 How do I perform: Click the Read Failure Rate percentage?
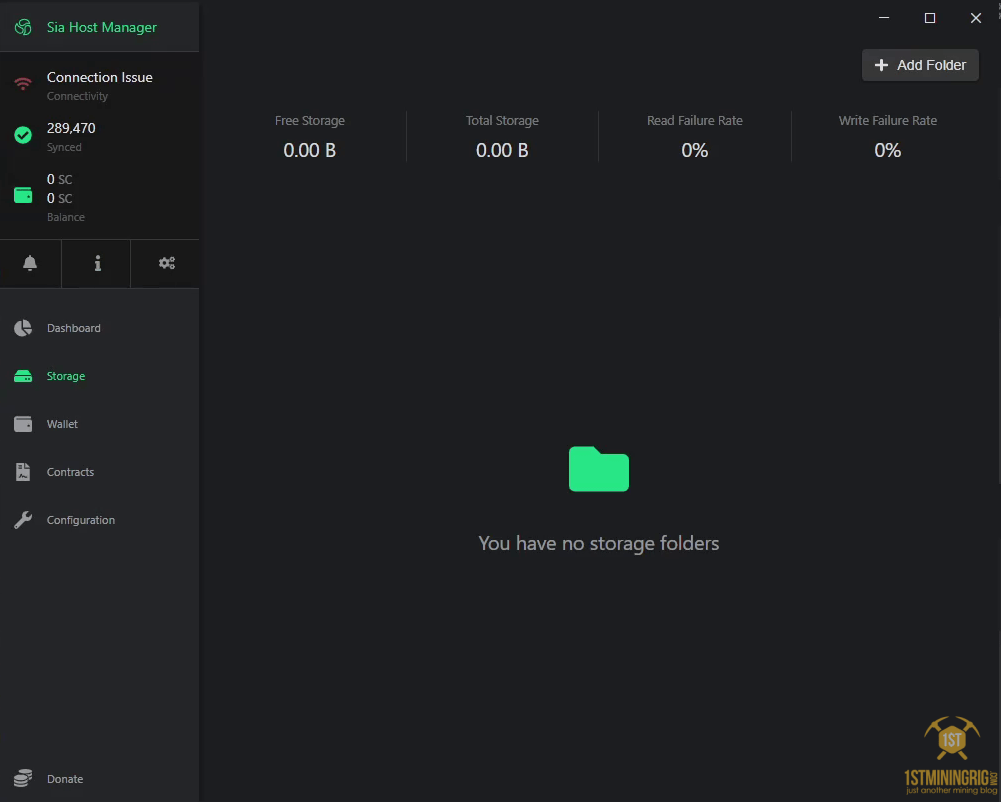695,150
